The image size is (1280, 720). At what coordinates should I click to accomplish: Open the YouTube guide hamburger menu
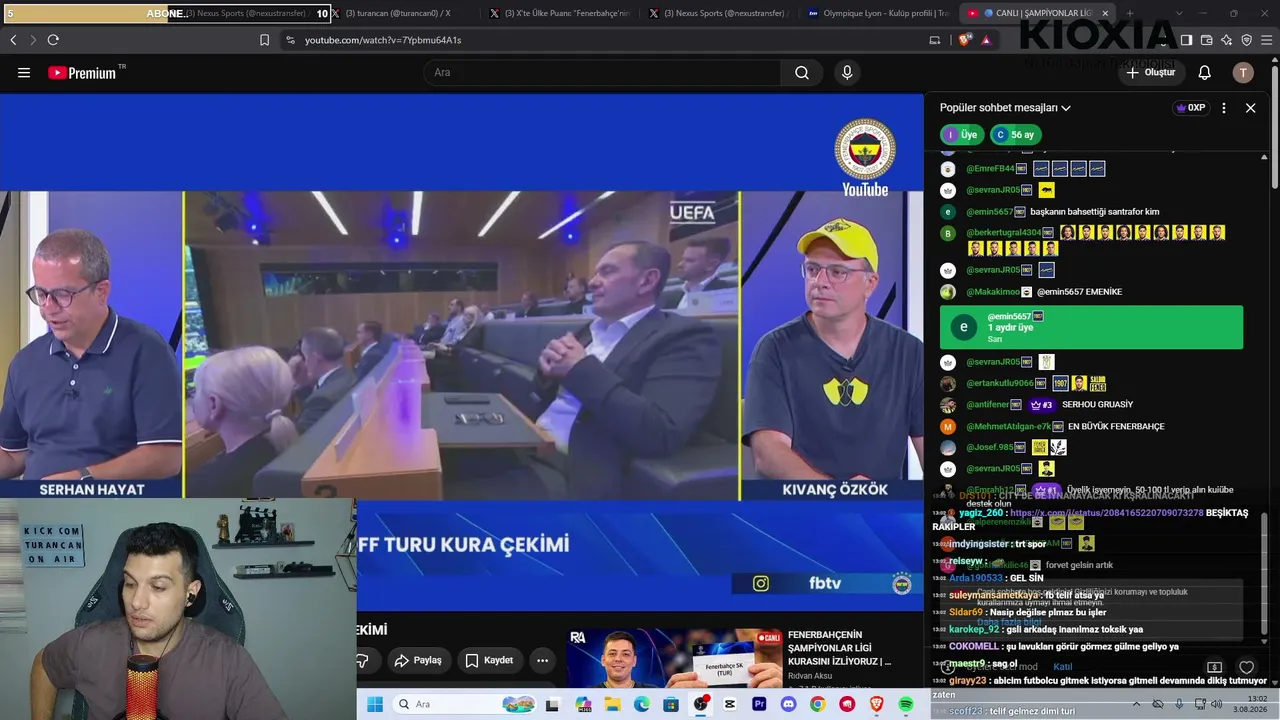[24, 72]
